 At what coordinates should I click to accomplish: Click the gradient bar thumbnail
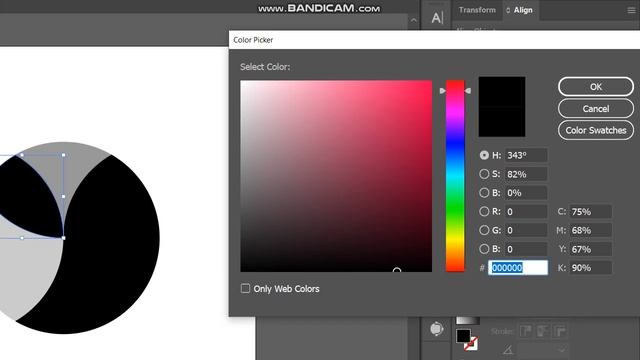pos(468,320)
